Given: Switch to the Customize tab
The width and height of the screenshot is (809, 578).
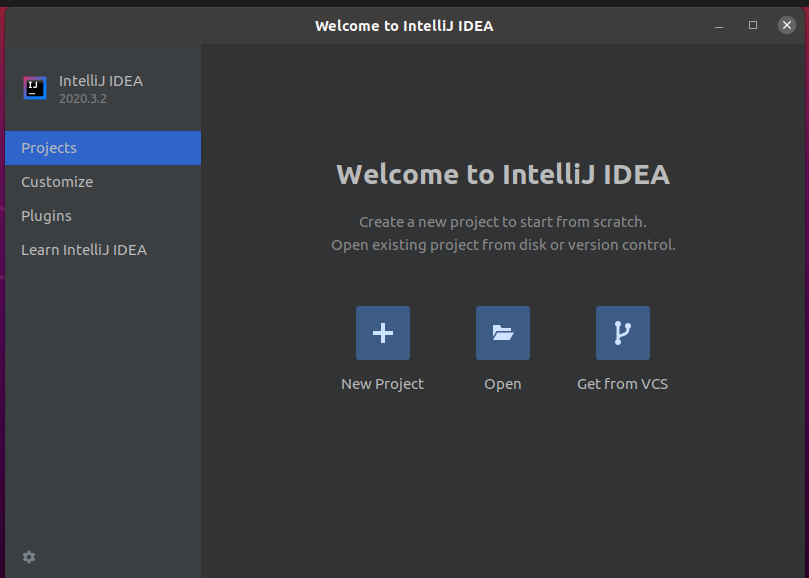Looking at the screenshot, I should click(x=103, y=182).
